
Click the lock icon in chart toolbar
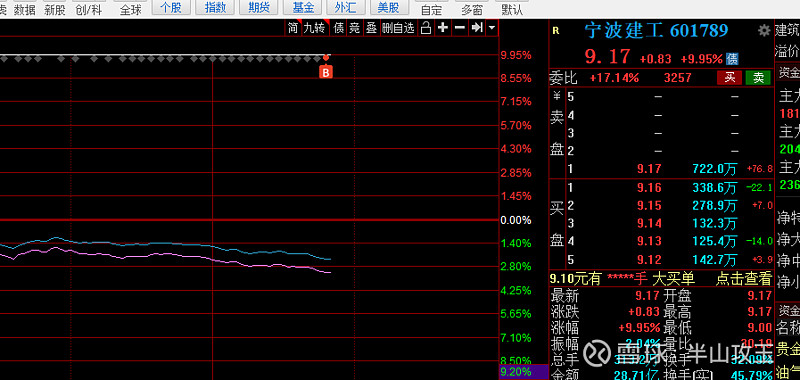pyautogui.click(x=426, y=28)
